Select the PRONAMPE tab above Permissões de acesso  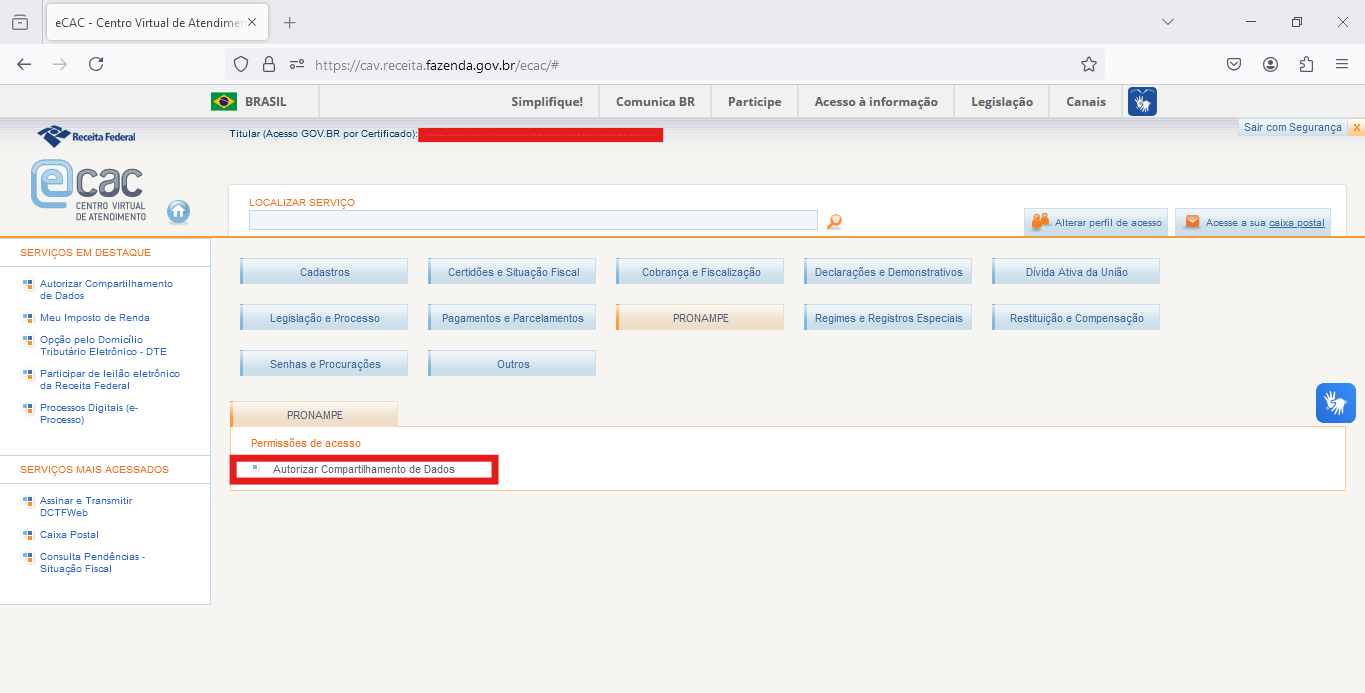(314, 414)
